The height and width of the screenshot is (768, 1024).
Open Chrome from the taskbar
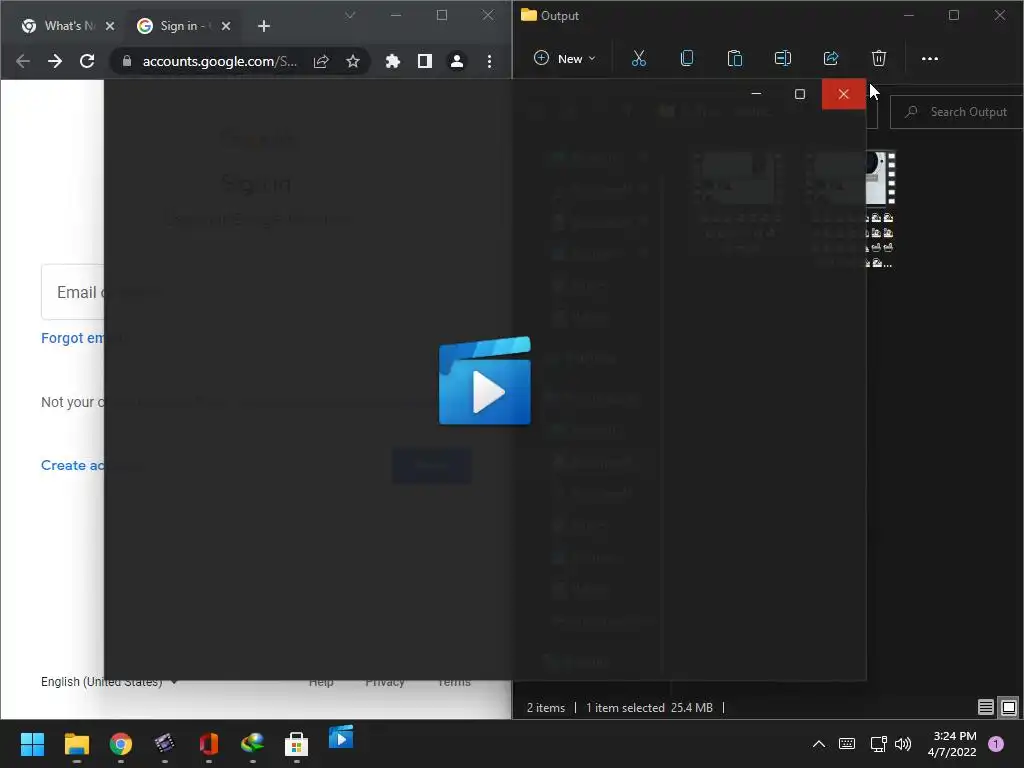[x=121, y=743]
